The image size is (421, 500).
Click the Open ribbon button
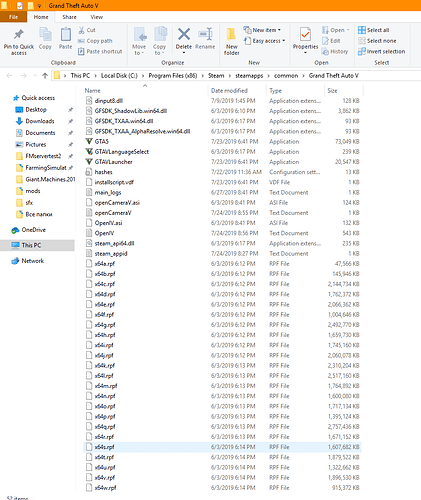point(336,30)
